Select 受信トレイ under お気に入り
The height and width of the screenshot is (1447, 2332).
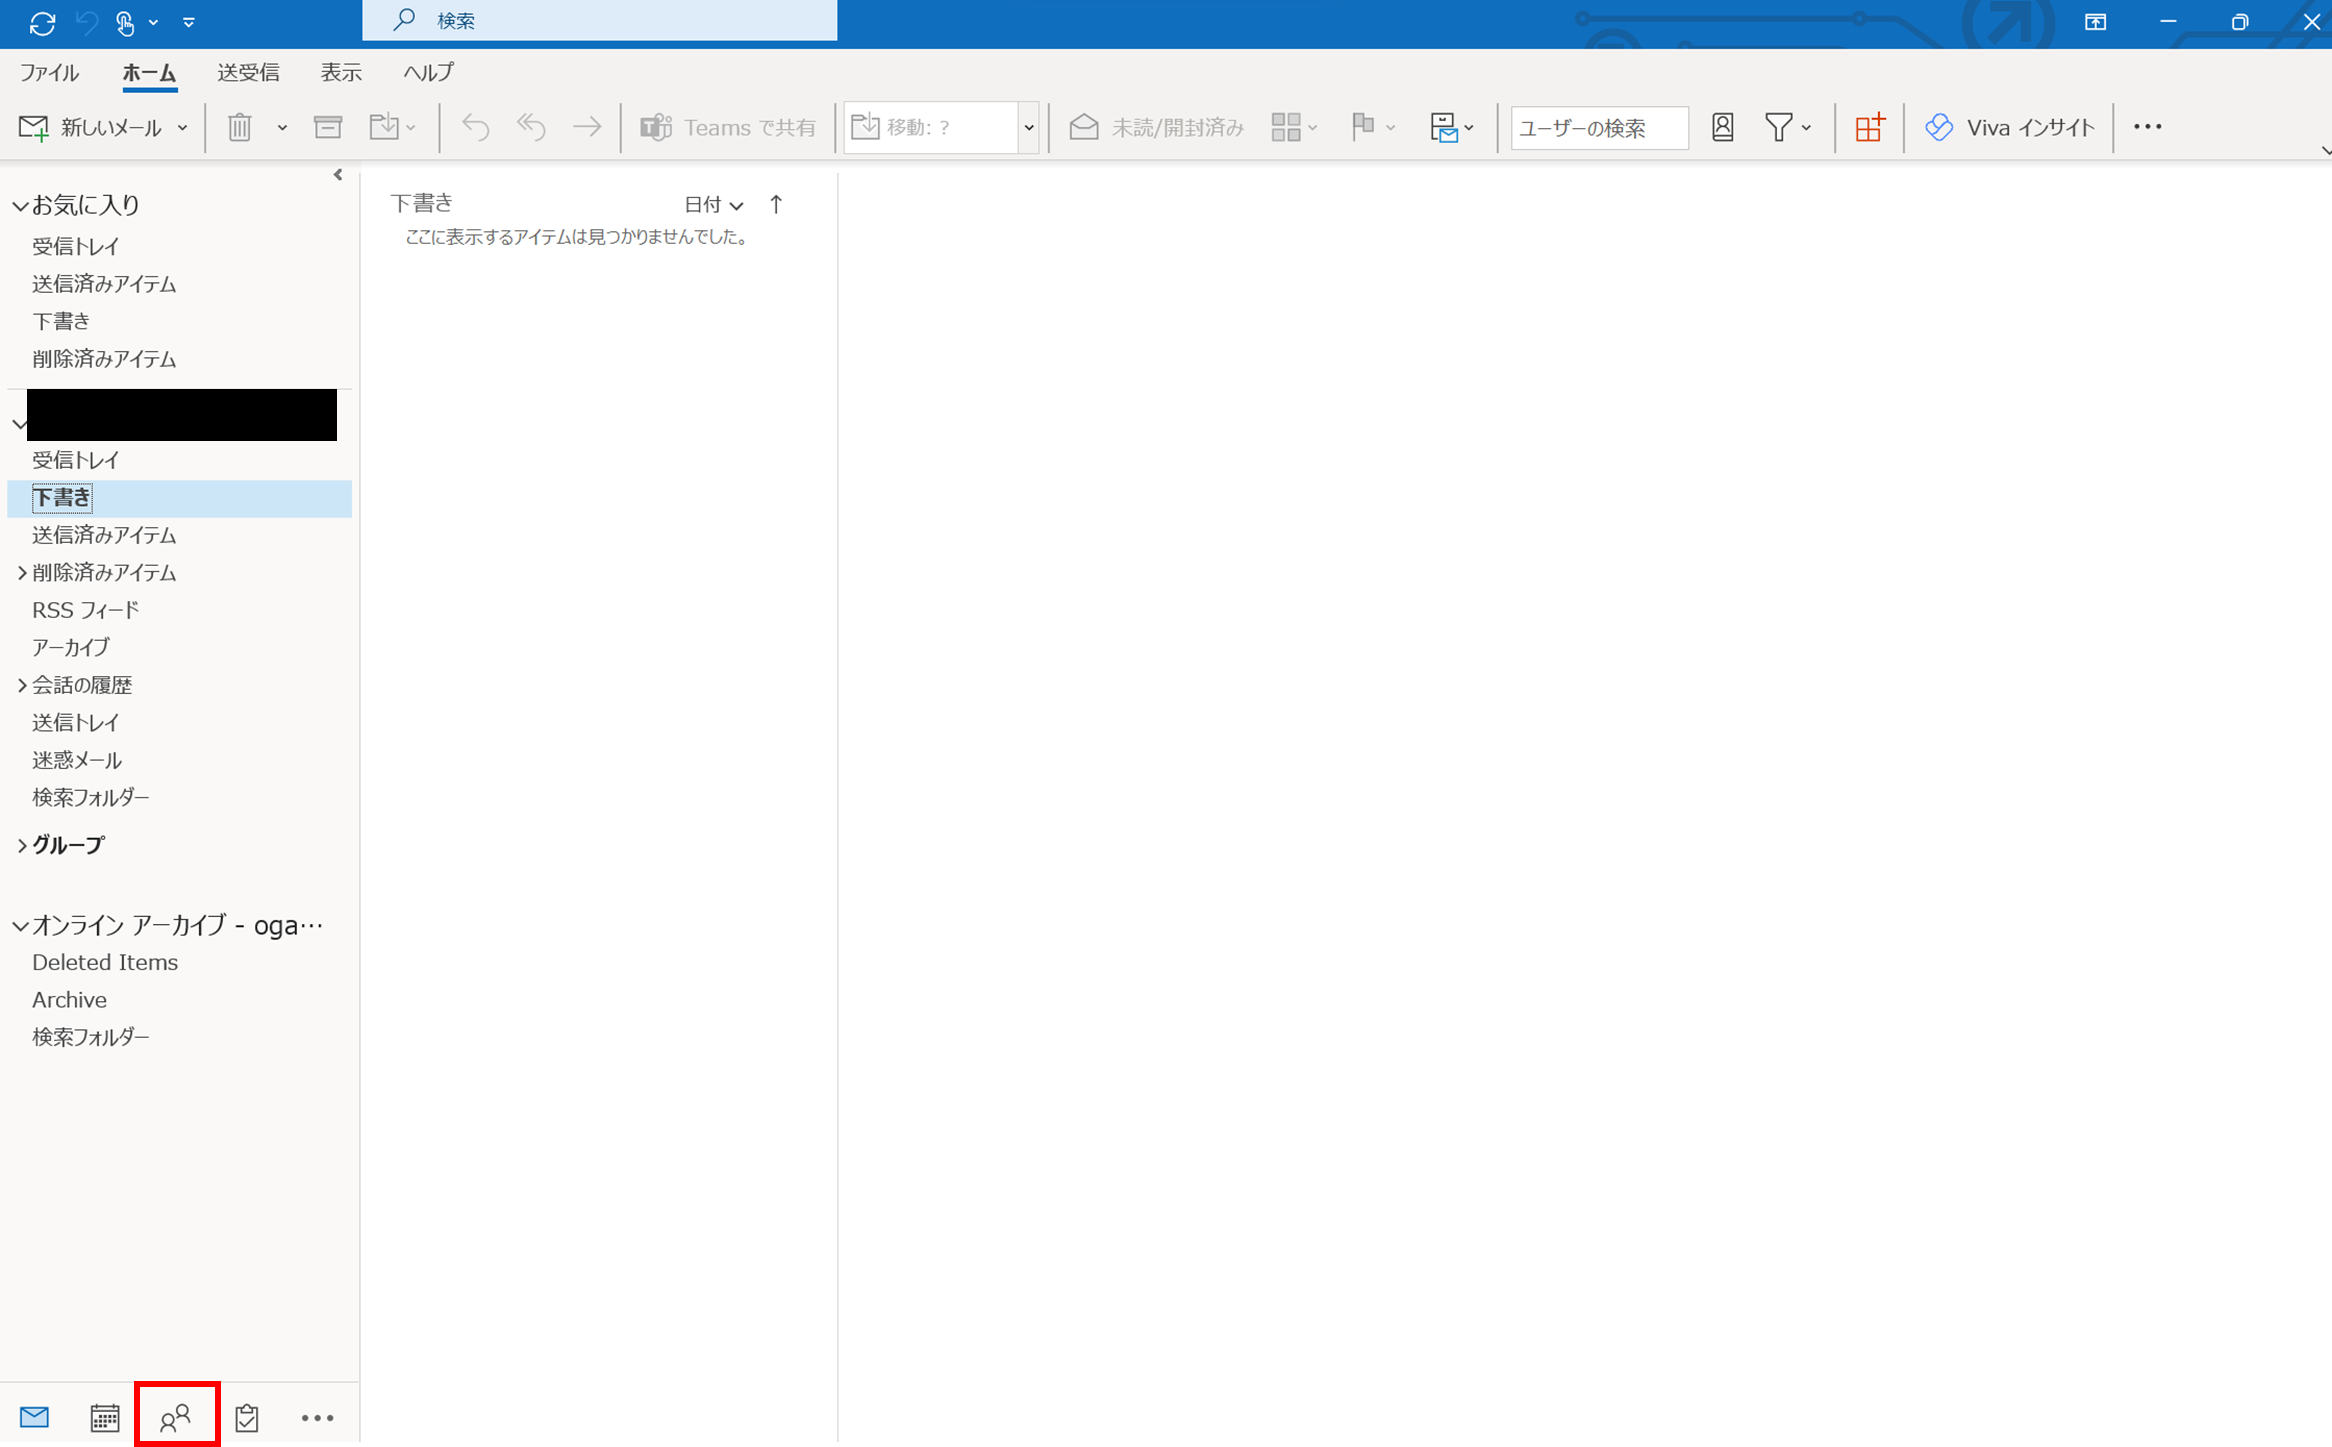[x=76, y=246]
